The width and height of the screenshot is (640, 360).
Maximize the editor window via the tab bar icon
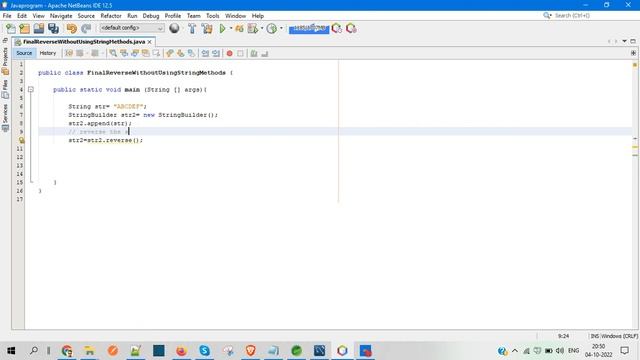tap(633, 41)
